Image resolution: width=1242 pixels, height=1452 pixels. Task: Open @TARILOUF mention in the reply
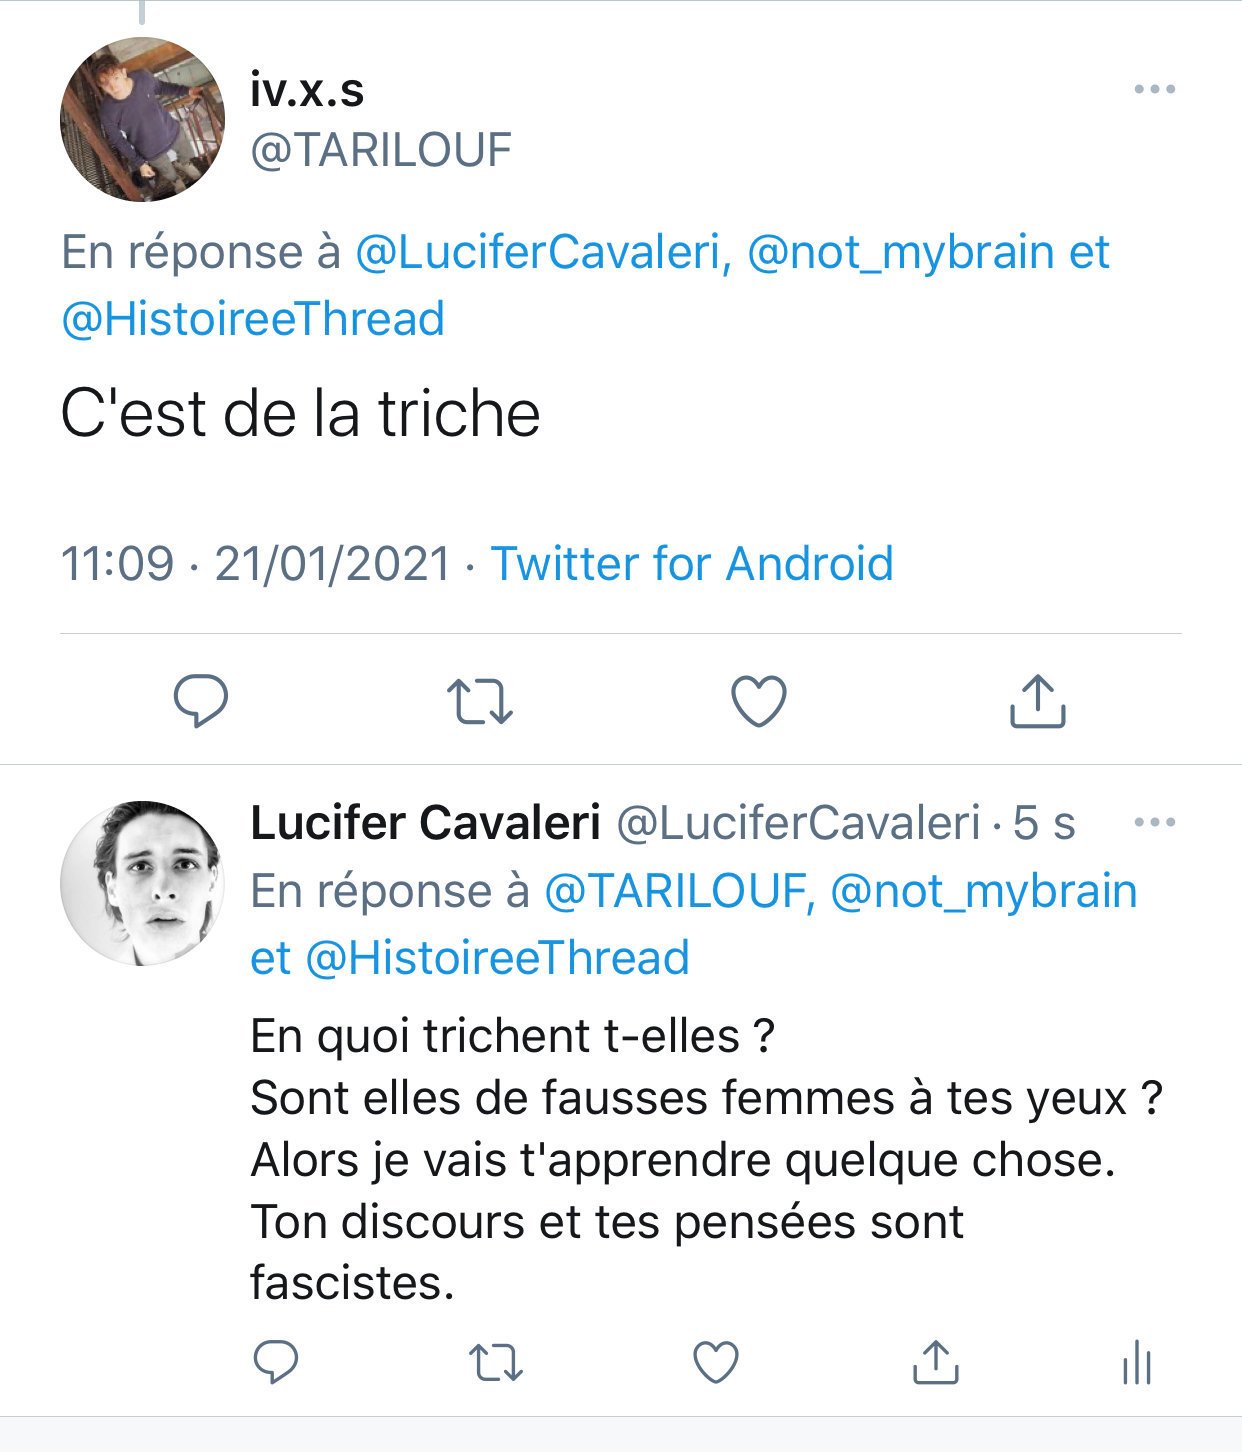point(676,891)
